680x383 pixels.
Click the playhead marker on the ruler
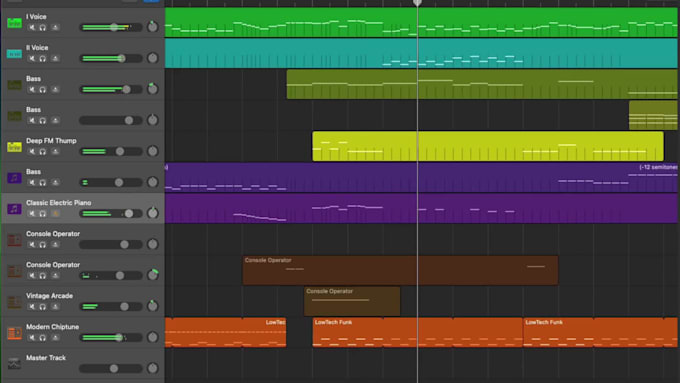[417, 3]
